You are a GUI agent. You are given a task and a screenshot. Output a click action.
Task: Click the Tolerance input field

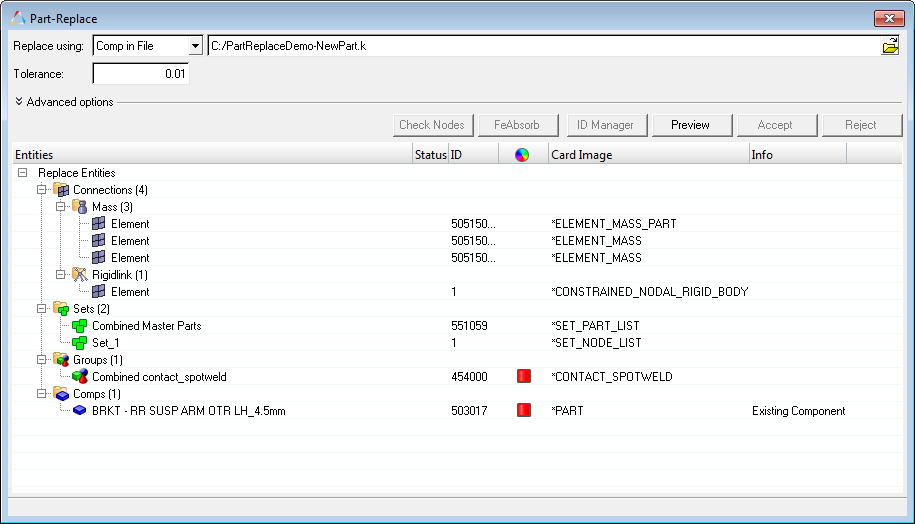[x=141, y=74]
